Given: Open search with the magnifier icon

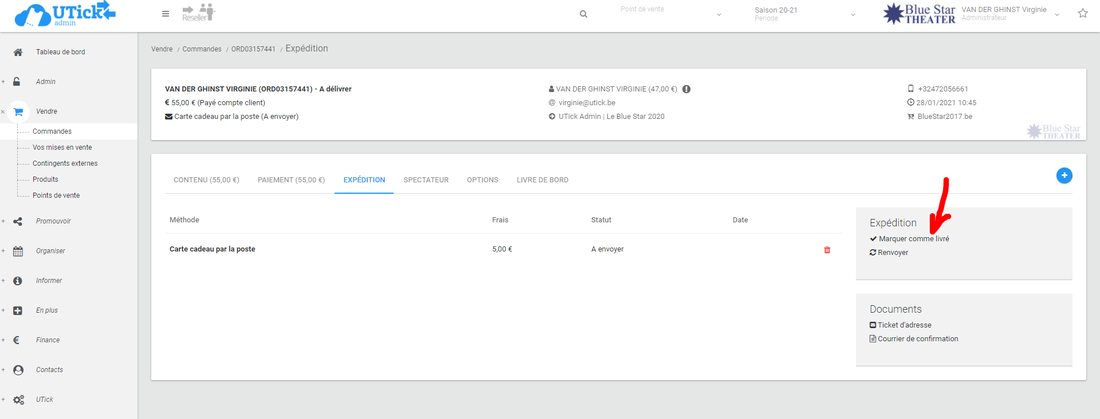Looking at the screenshot, I should 584,14.
